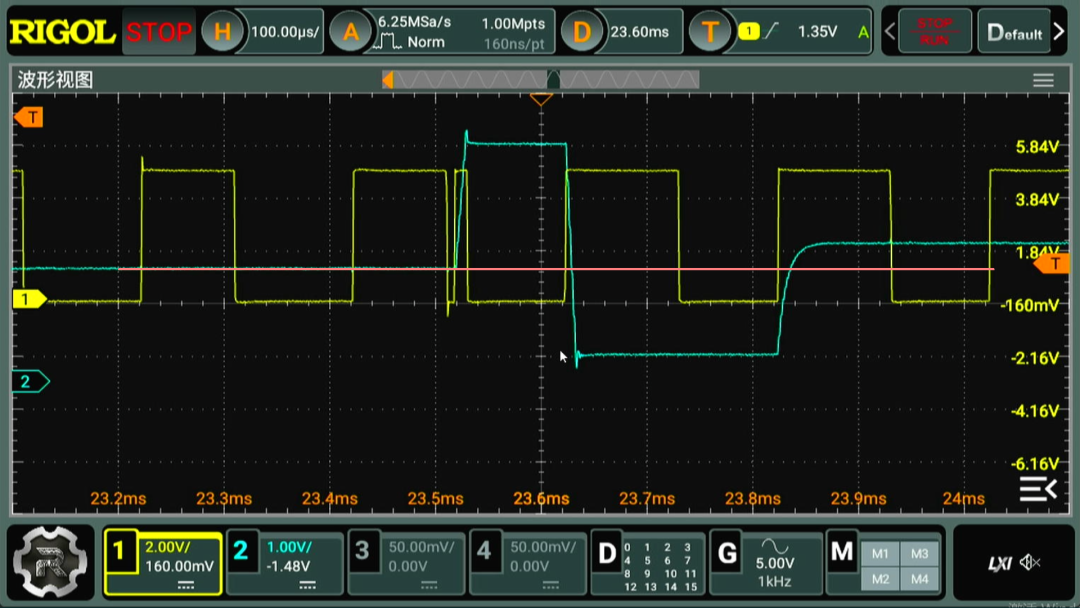This screenshot has height=608, width=1080.
Task: Open channel 1 2.00V/ scale setting
Action: tap(167, 547)
